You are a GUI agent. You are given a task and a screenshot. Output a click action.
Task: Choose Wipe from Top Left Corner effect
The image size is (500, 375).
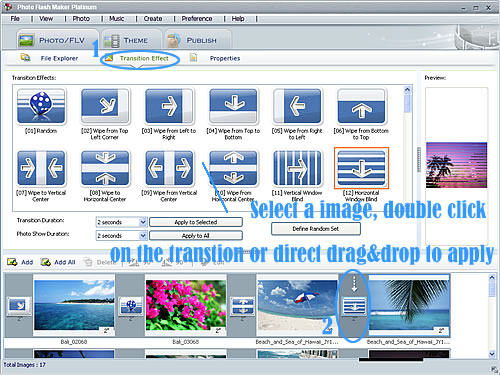(105, 106)
